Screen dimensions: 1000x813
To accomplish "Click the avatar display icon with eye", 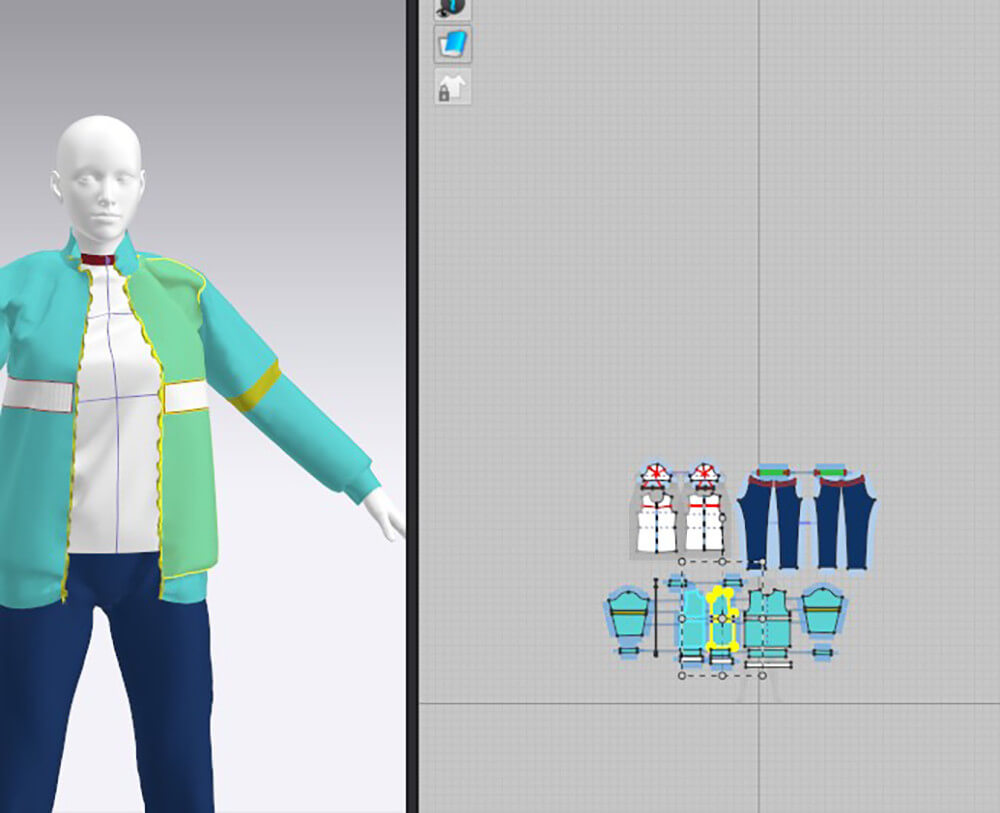I will pyautogui.click(x=453, y=8).
